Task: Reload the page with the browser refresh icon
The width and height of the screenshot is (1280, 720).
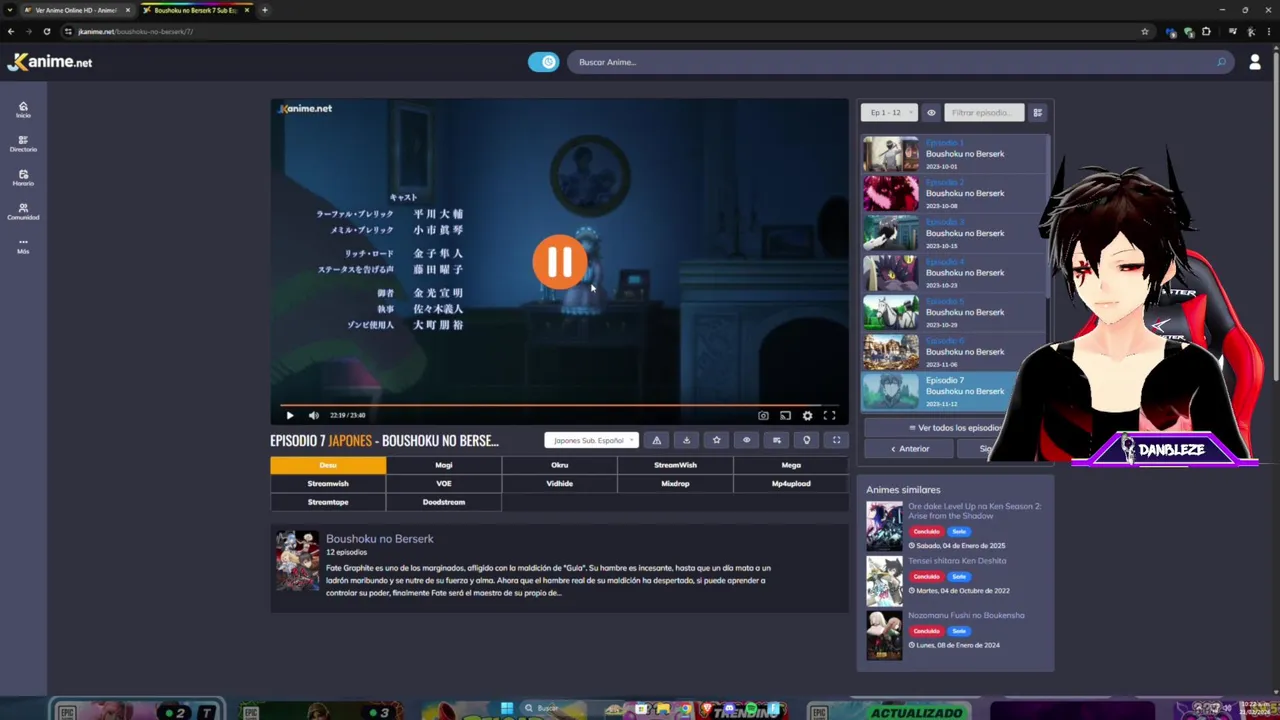Action: [x=46, y=31]
